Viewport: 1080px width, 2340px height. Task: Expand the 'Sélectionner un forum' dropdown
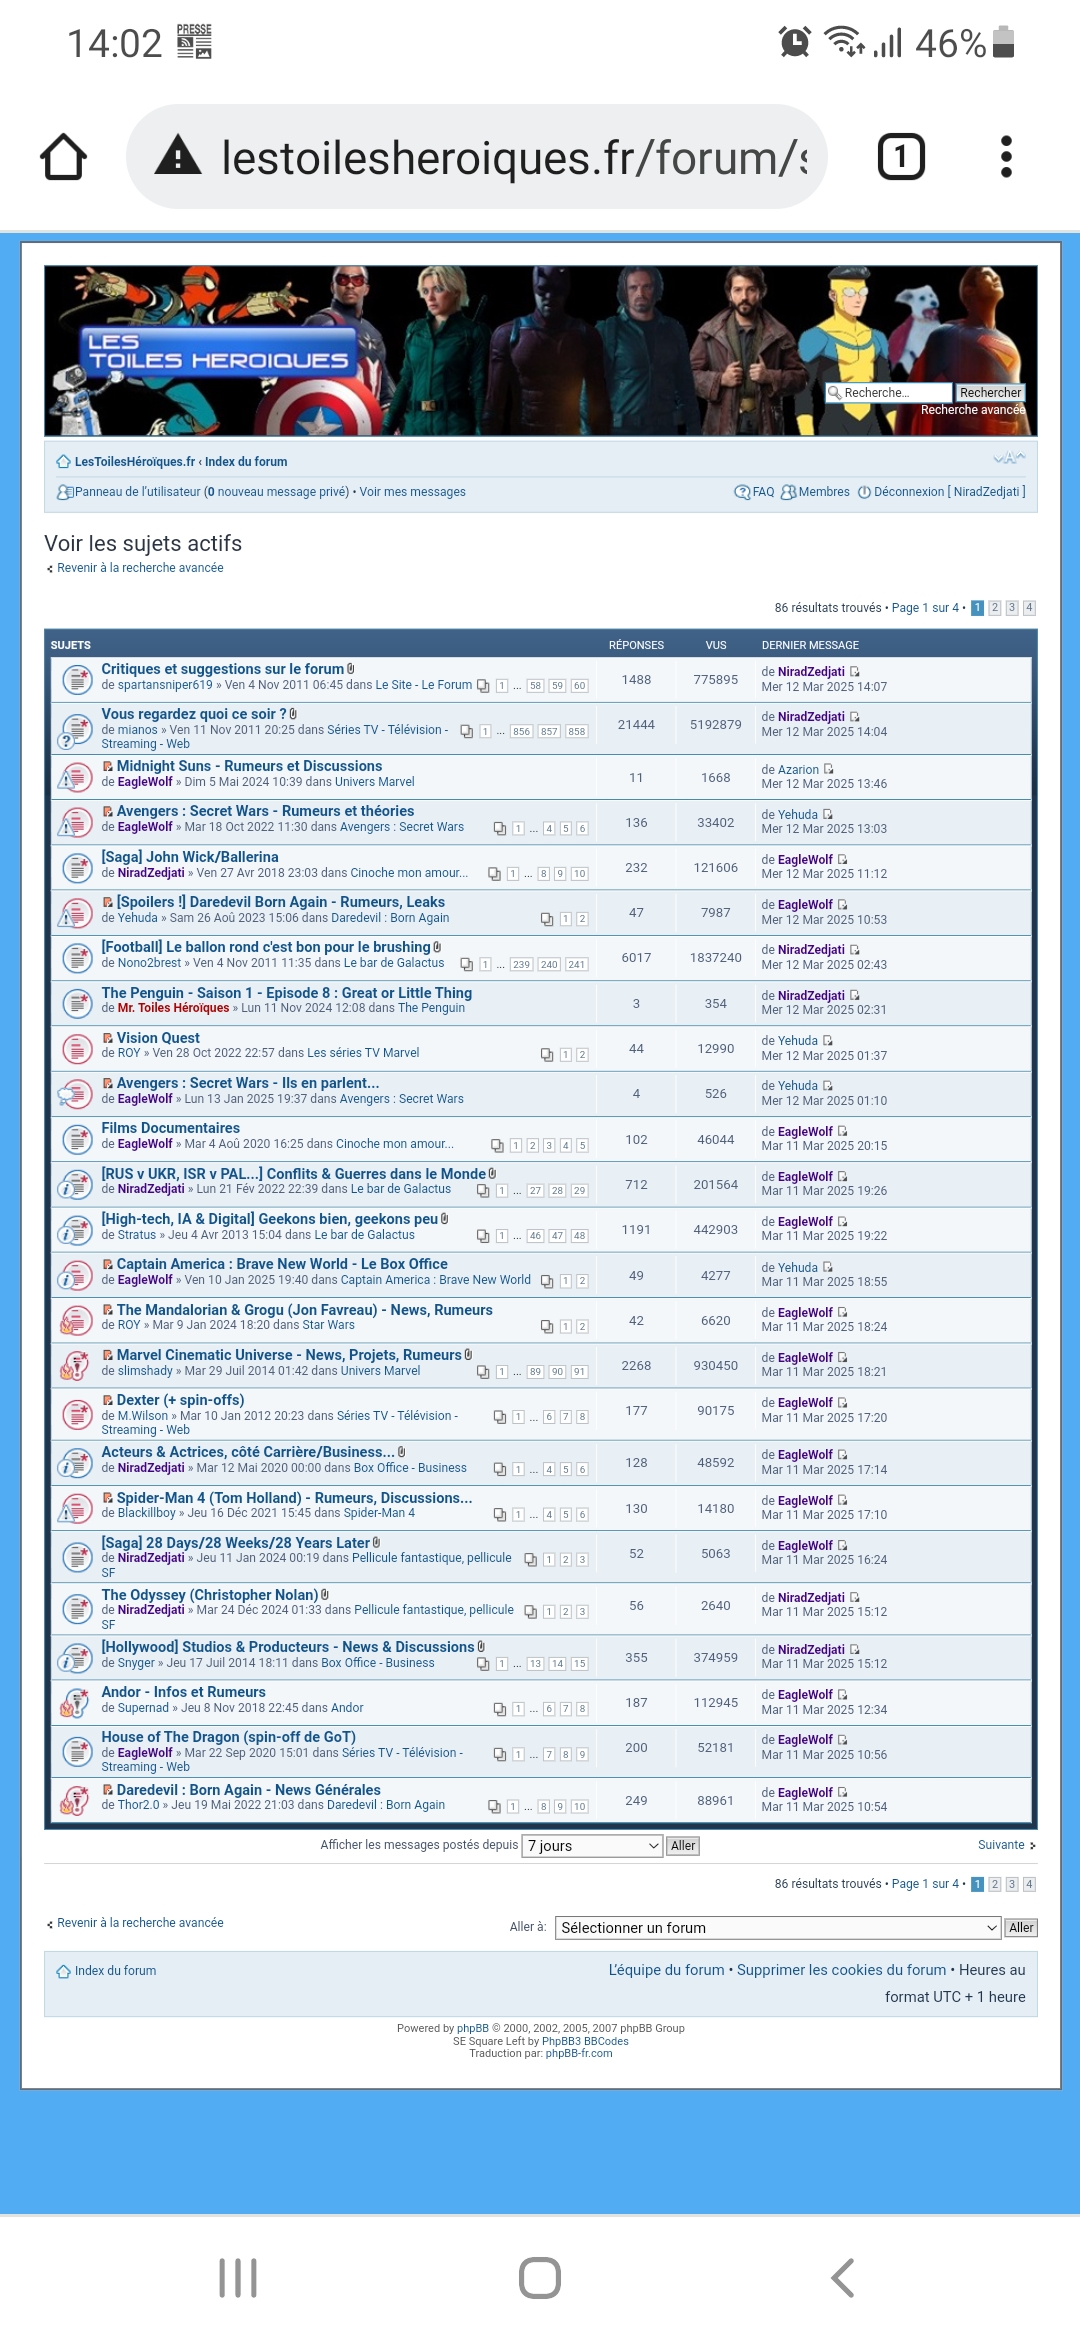(778, 1927)
